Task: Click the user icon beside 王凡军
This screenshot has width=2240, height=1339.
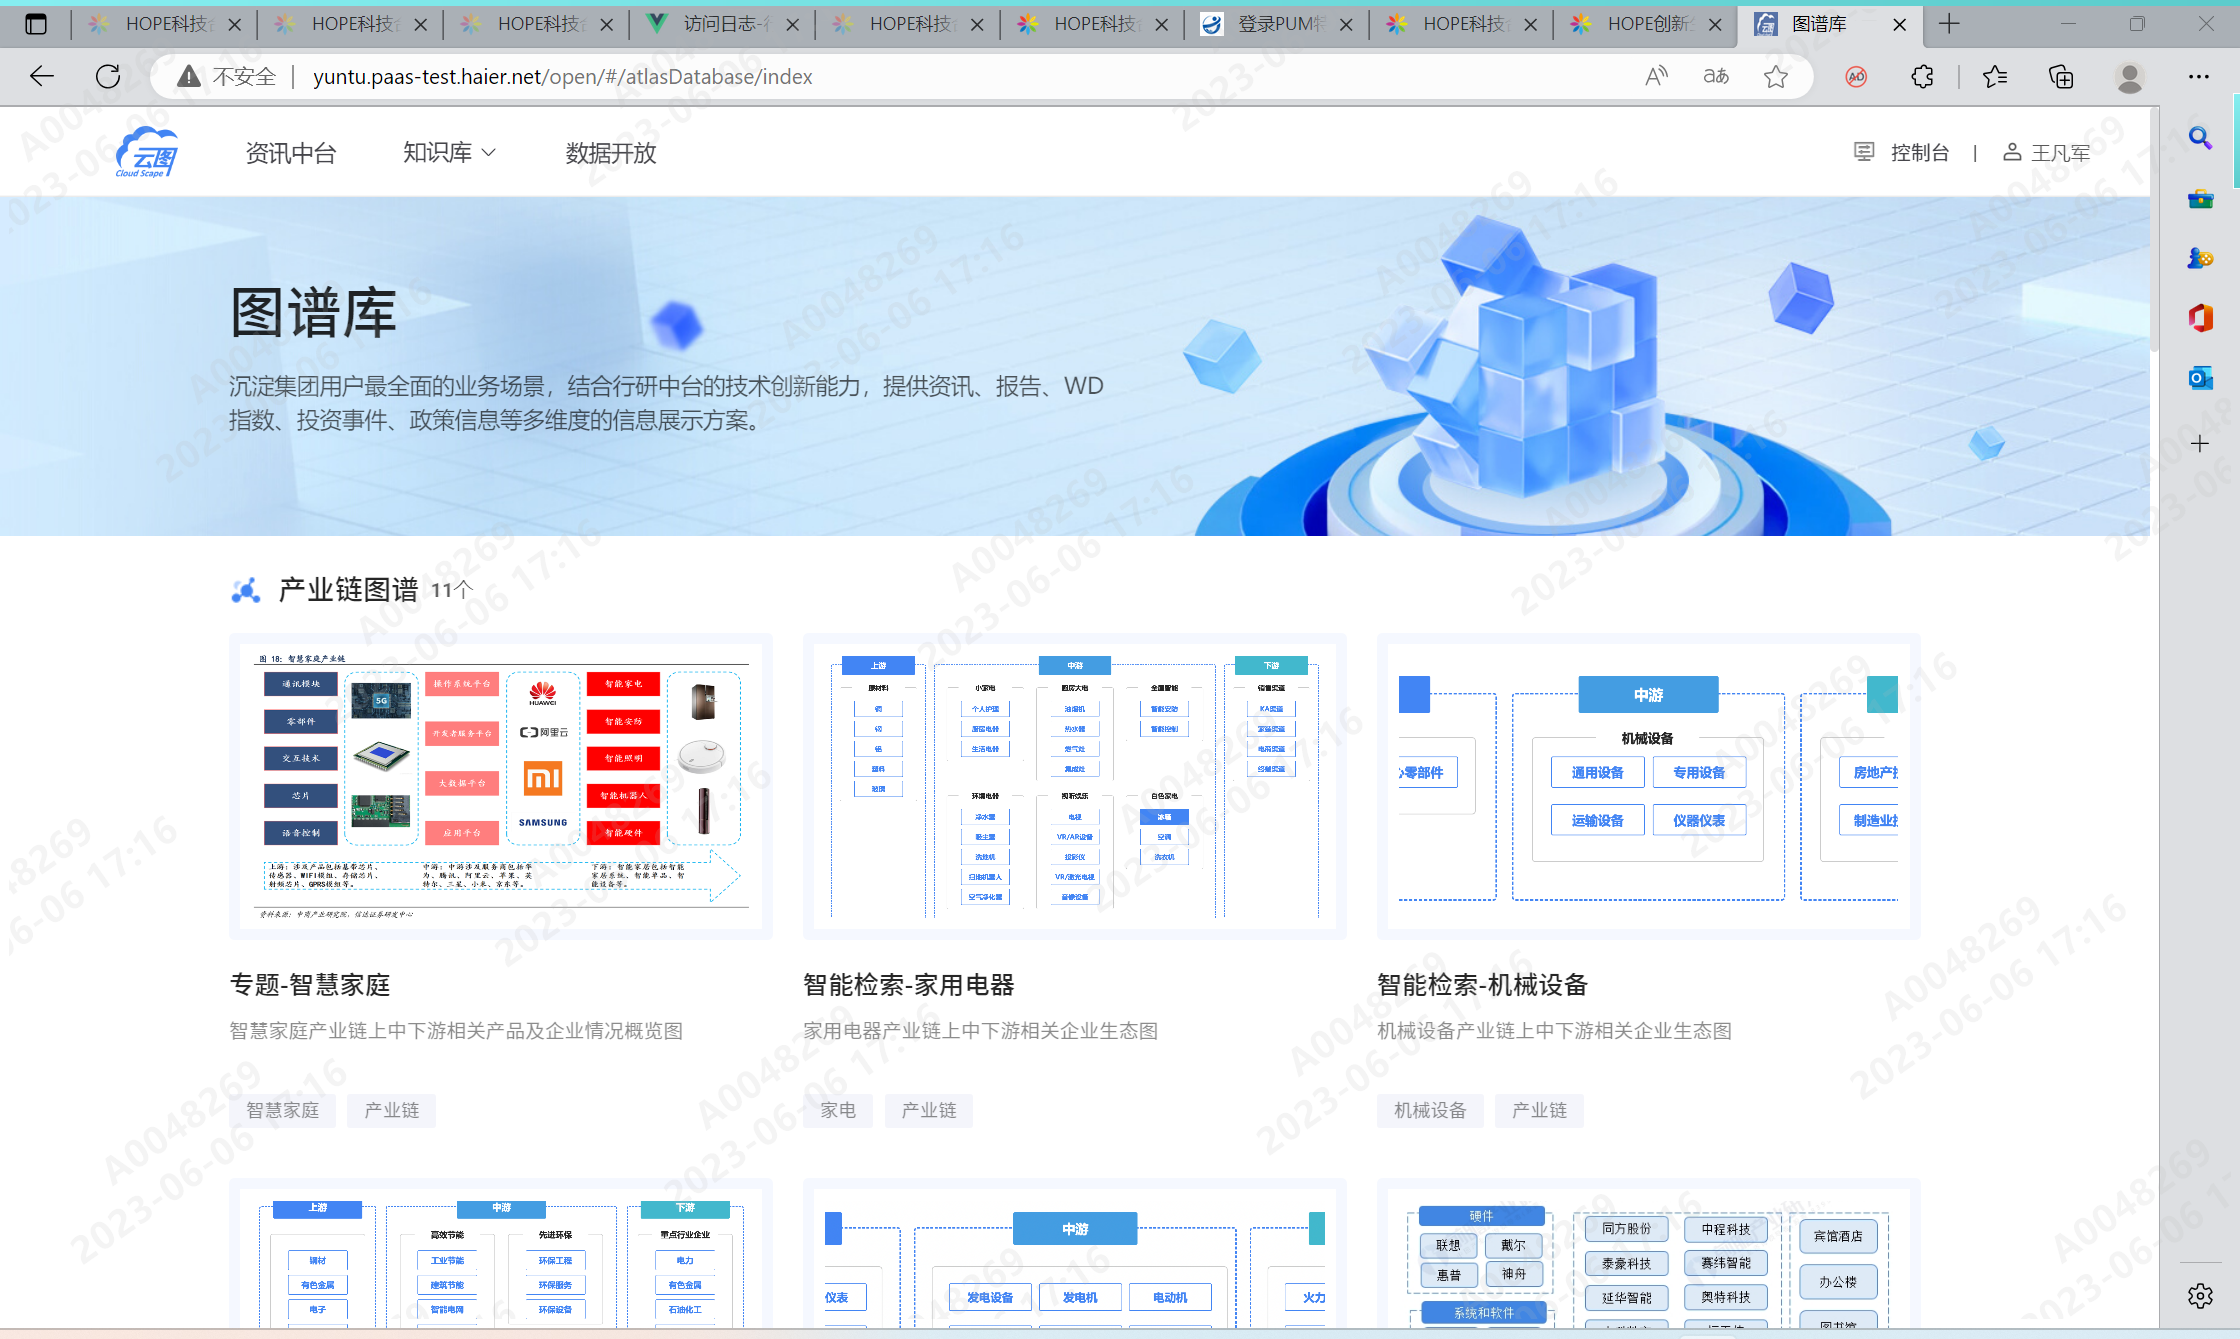Action: click(x=2012, y=152)
